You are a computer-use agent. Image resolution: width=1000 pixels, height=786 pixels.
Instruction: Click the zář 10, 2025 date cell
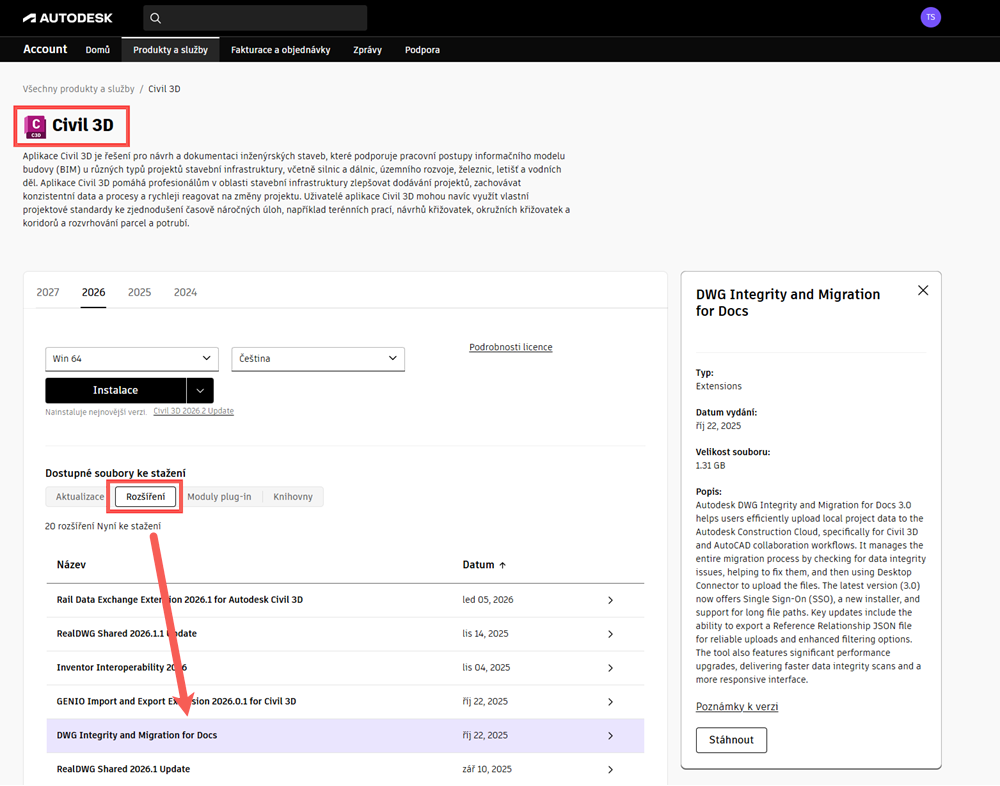tap(487, 769)
